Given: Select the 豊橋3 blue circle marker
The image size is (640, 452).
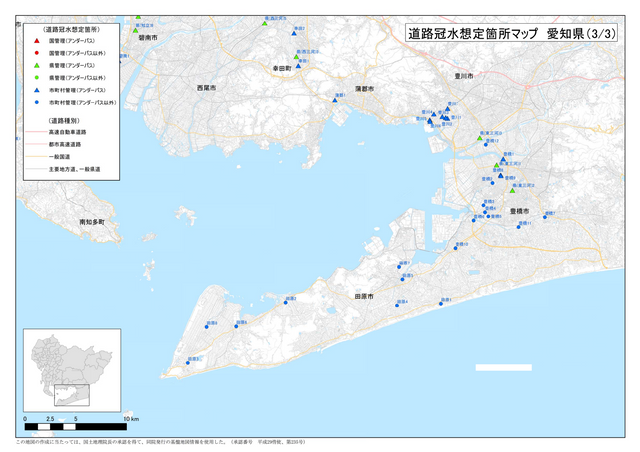Looking at the screenshot, I should (484, 205).
